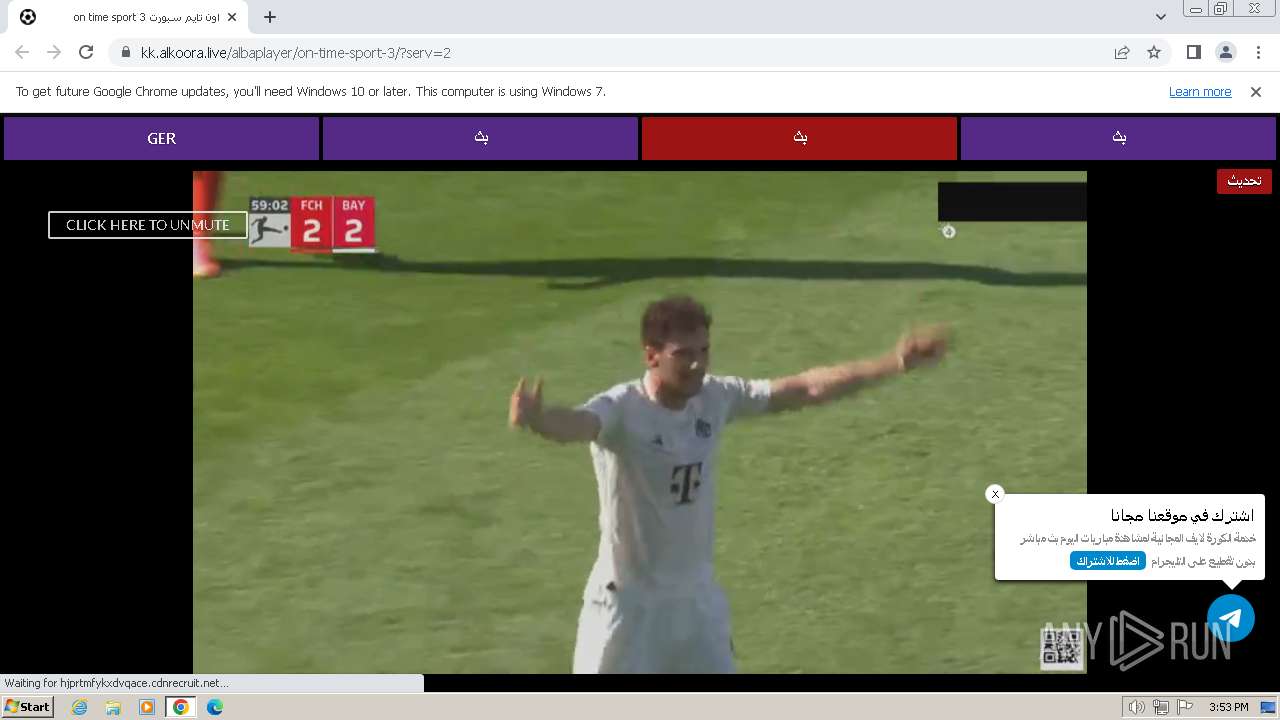Open Windows Start menu

click(x=28, y=706)
